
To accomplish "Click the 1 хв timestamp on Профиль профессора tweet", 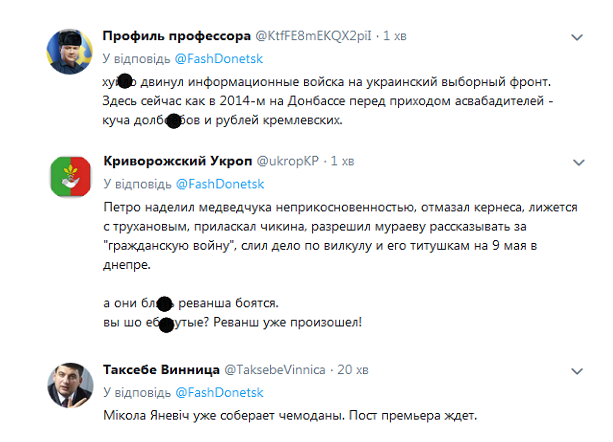I will pyautogui.click(x=397, y=37).
